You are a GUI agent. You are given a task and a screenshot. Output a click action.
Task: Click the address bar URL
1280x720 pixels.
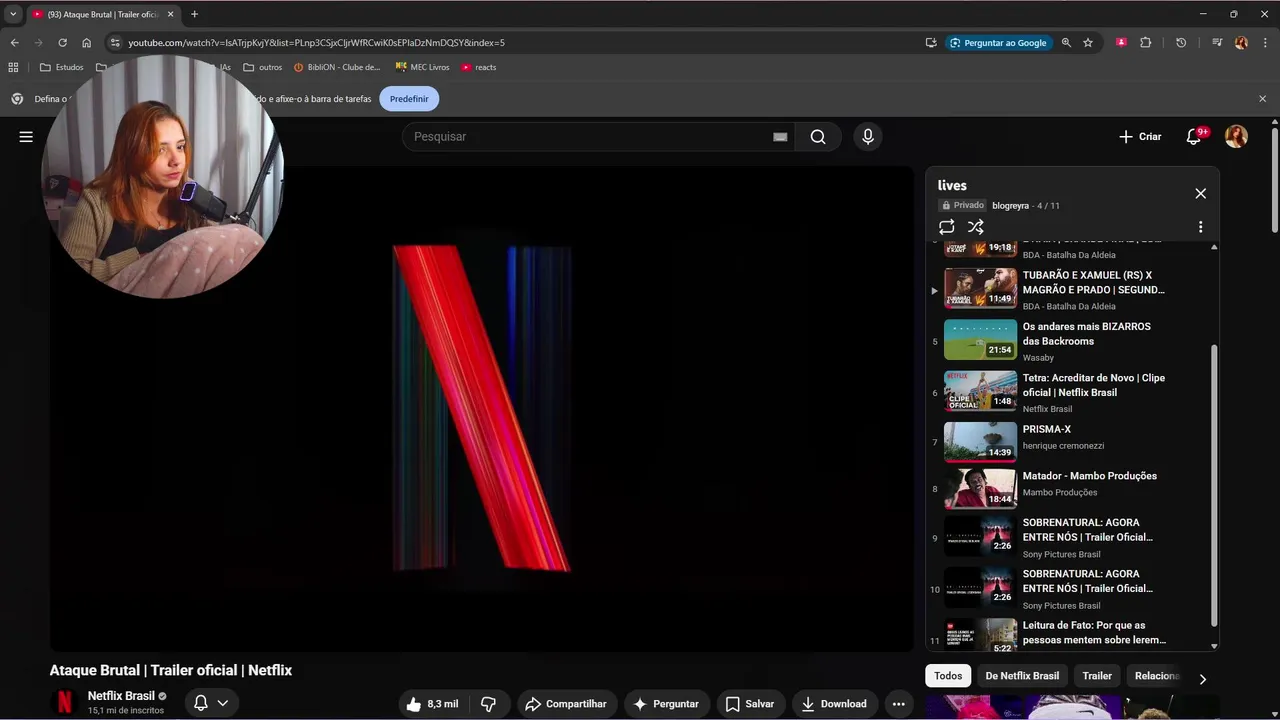pos(316,43)
